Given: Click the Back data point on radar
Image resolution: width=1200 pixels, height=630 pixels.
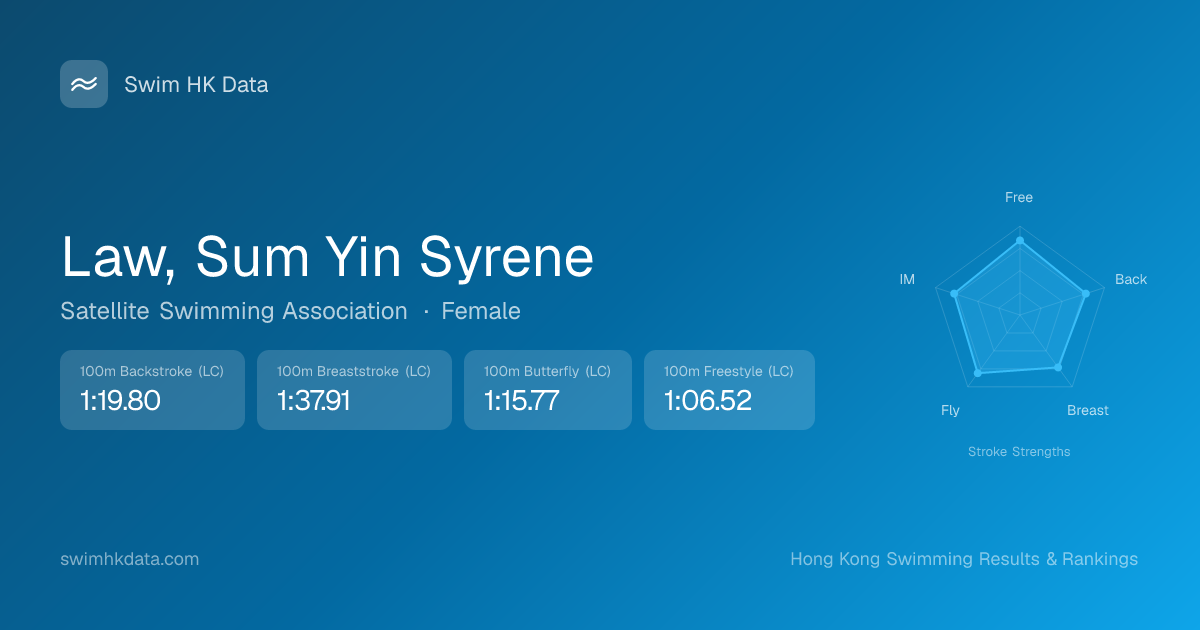Looking at the screenshot, I should pyautogui.click(x=1085, y=294).
